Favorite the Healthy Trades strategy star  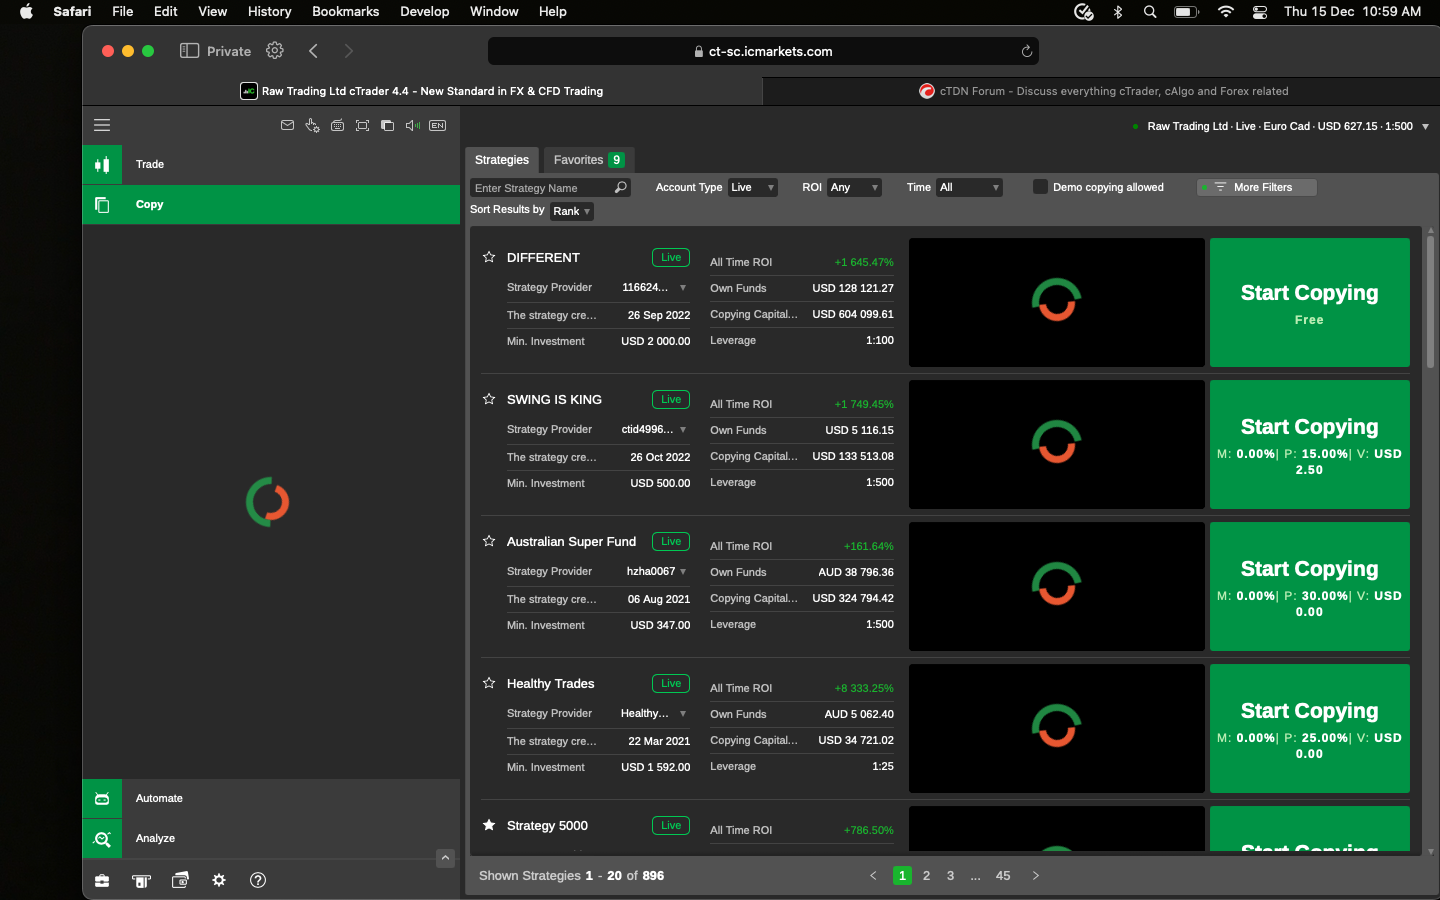click(489, 683)
